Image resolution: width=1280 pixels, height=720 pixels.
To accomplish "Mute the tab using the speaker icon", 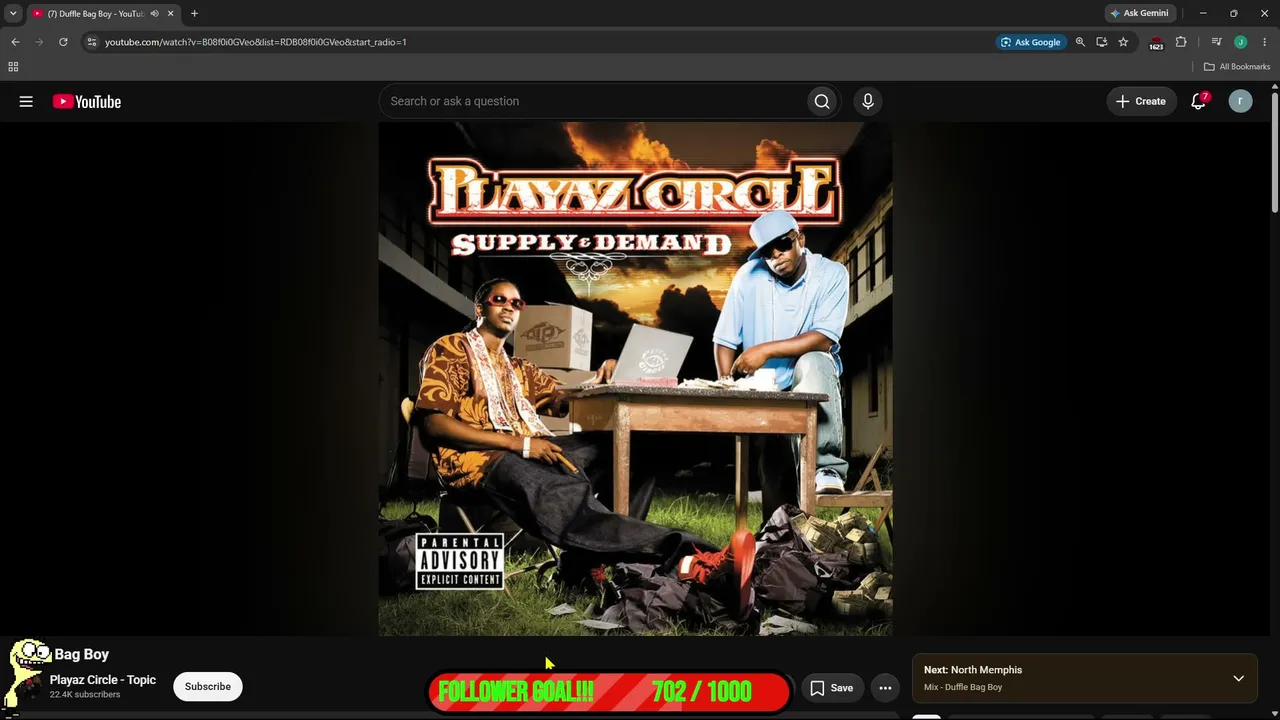I will pos(154,14).
